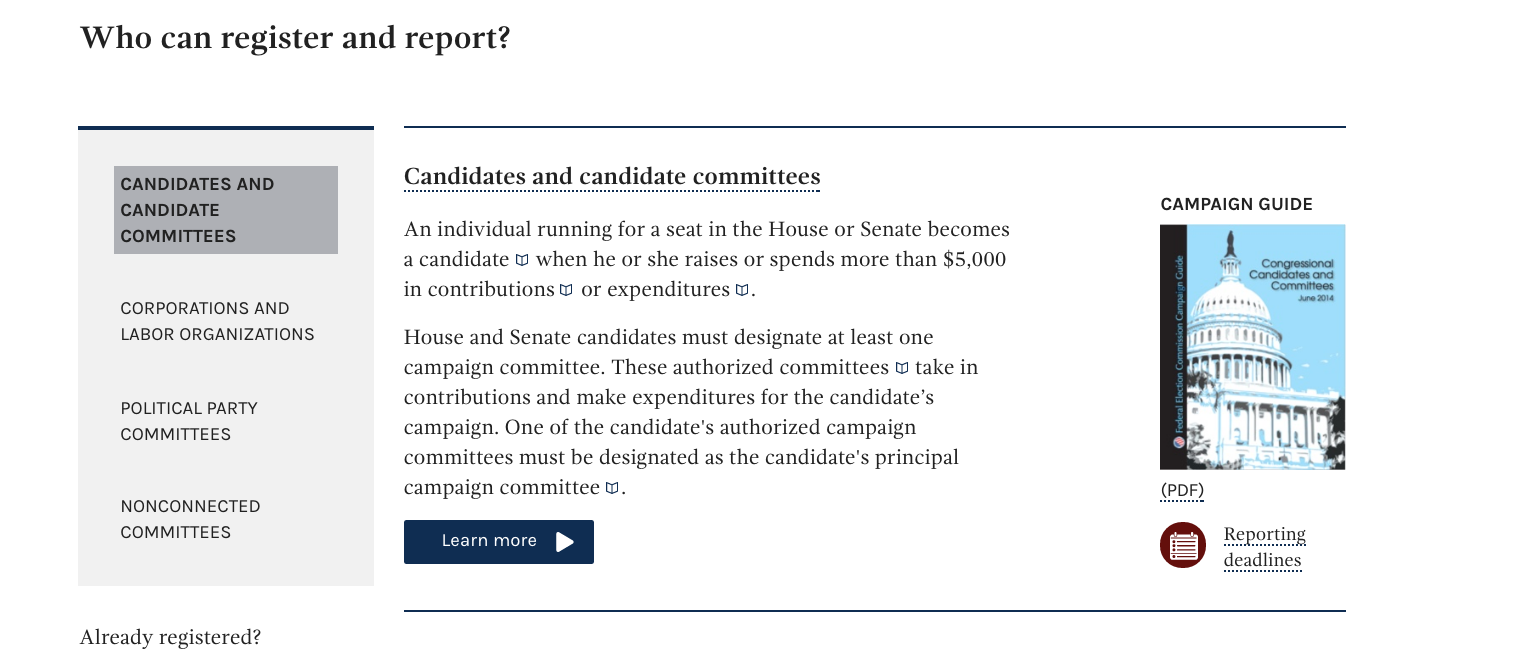Open the glossary definition for "candidate"
The width and height of the screenshot is (1516, 650).
click(522, 259)
